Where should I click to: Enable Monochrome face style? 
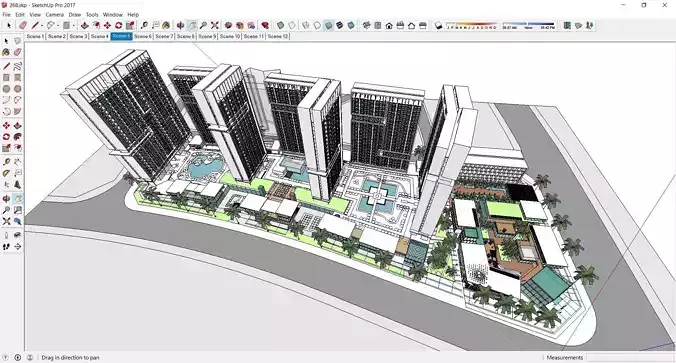(x=351, y=25)
